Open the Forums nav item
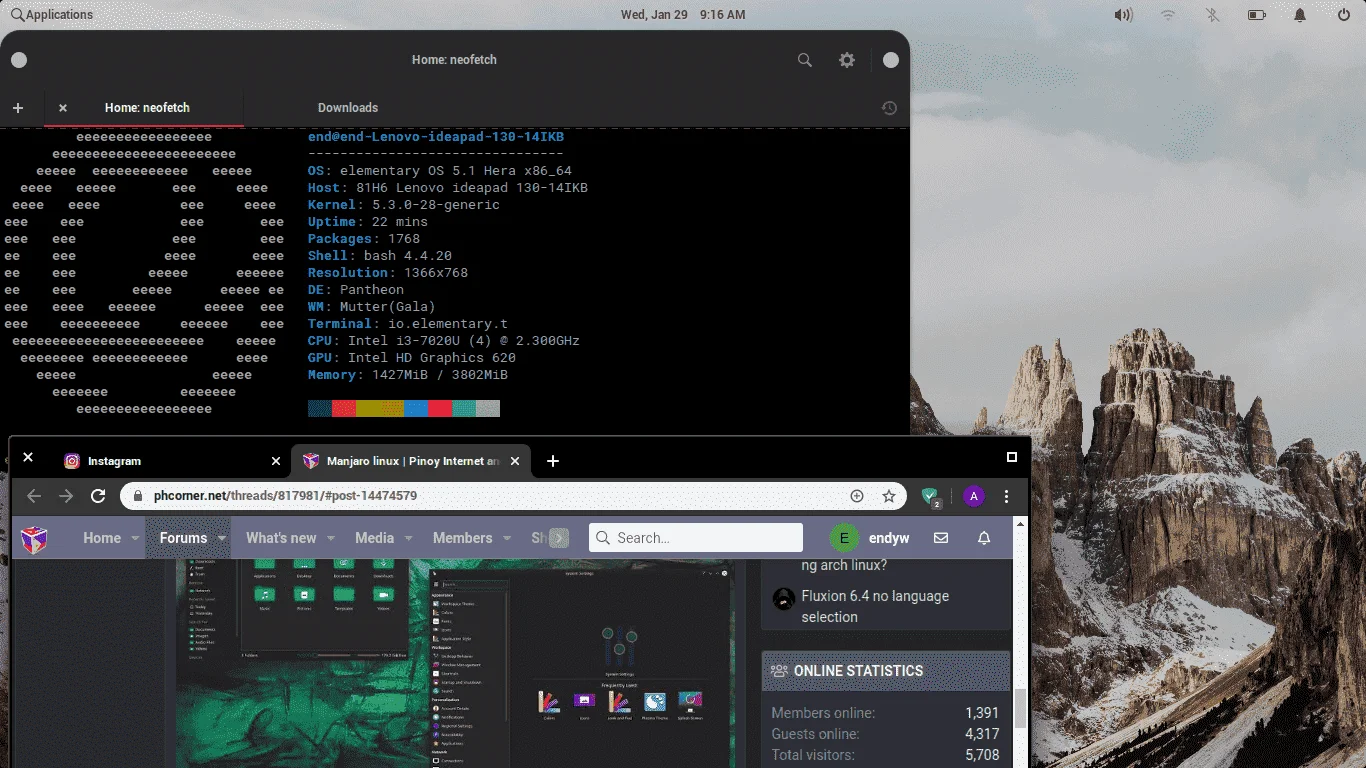Image resolution: width=1366 pixels, height=768 pixels. [183, 538]
